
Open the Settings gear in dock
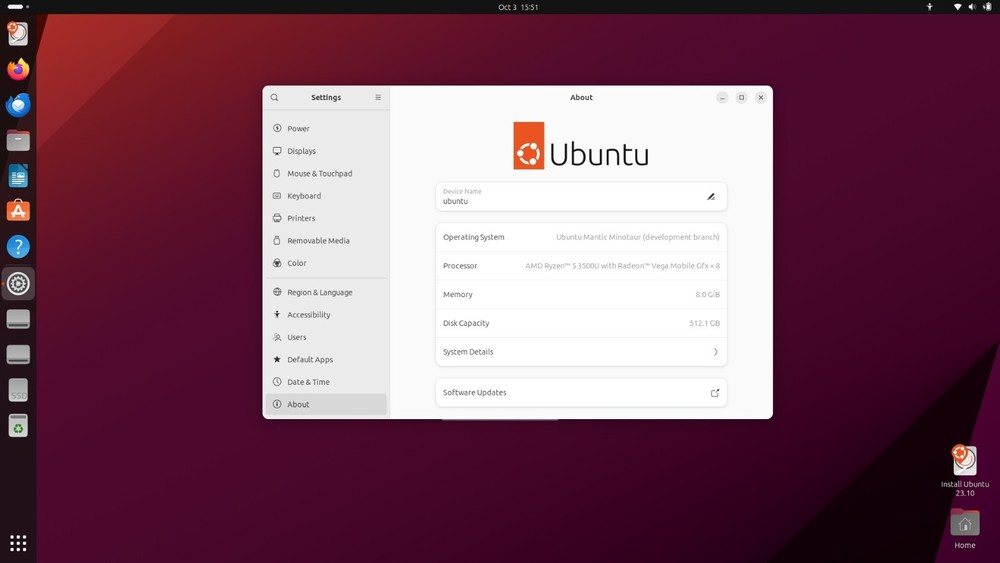18,283
